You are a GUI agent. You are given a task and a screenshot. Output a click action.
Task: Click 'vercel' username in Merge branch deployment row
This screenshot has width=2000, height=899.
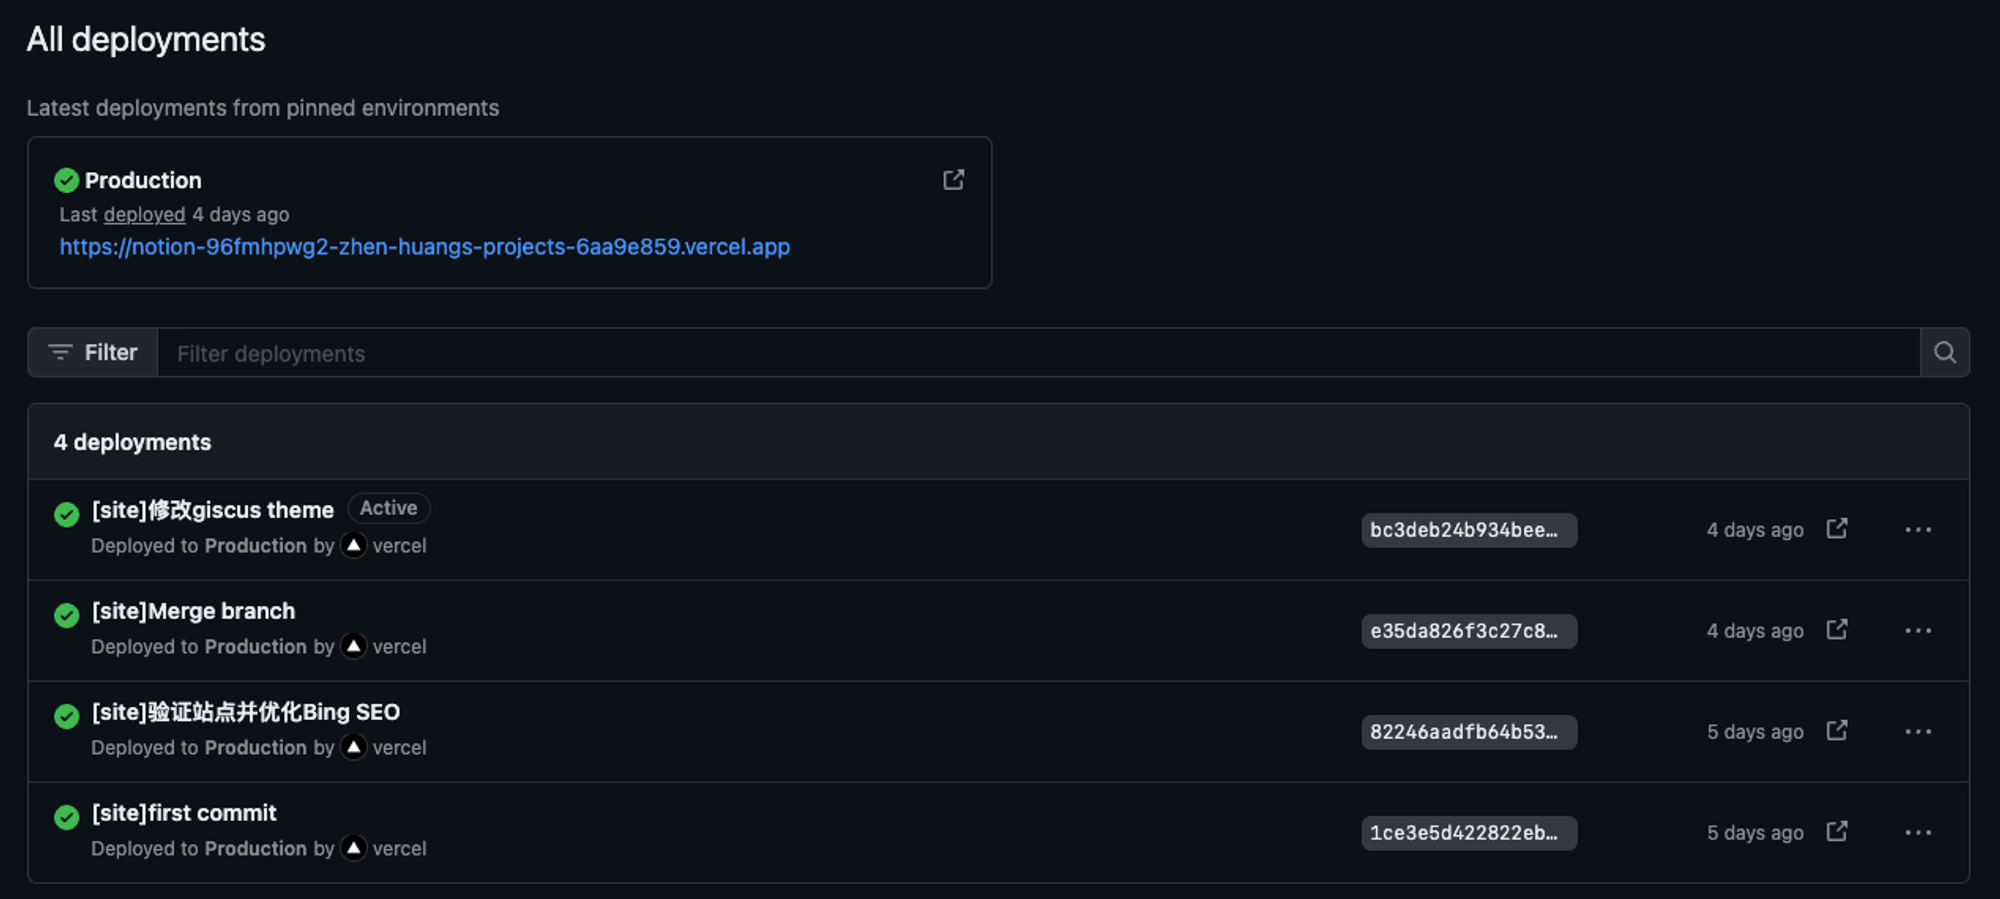tap(399, 646)
